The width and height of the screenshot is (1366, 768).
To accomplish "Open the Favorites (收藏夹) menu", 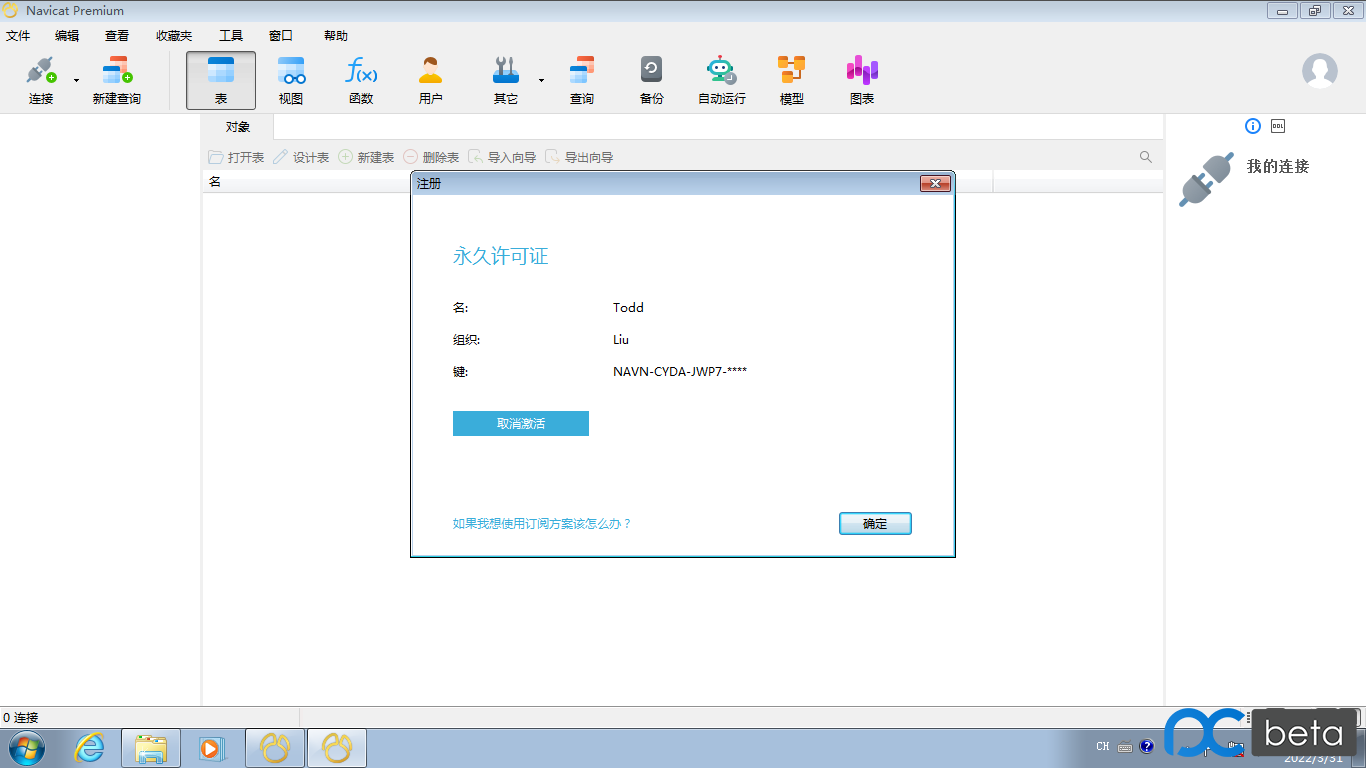I will (174, 36).
